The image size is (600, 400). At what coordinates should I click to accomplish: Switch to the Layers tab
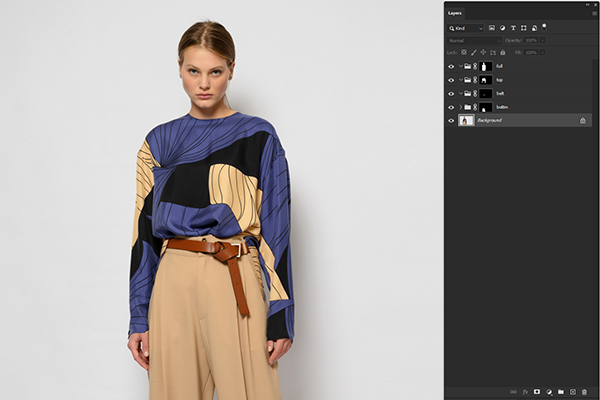tap(455, 13)
